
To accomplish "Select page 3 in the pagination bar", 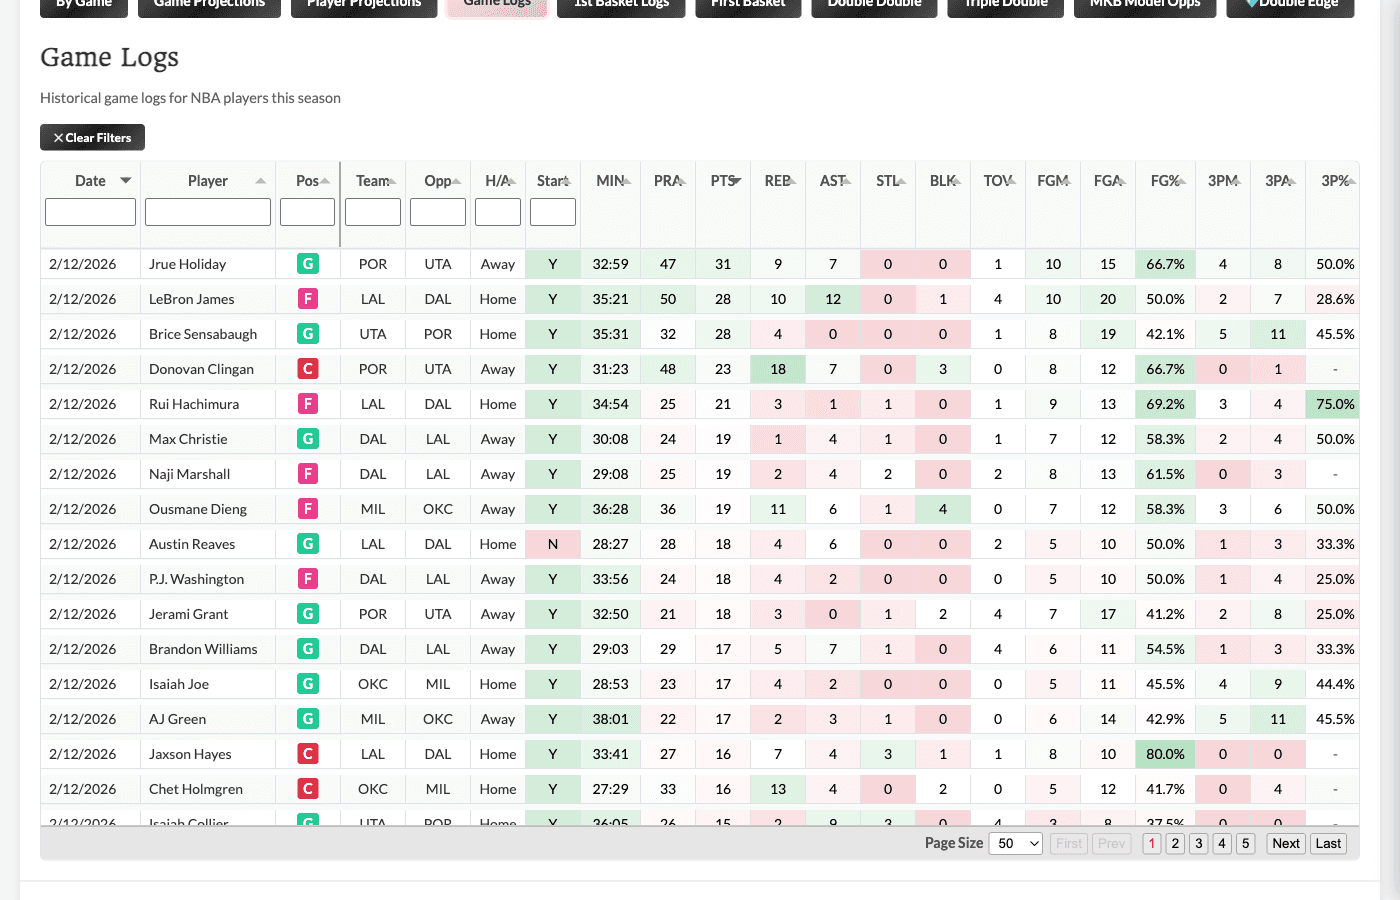I will pos(1198,843).
